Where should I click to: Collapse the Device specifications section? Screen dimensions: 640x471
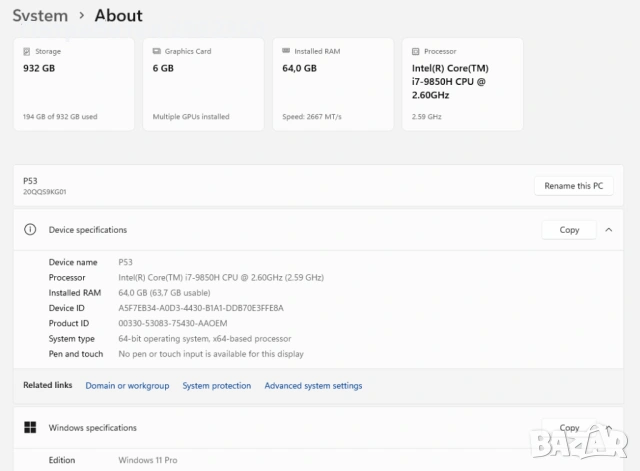pyautogui.click(x=608, y=230)
